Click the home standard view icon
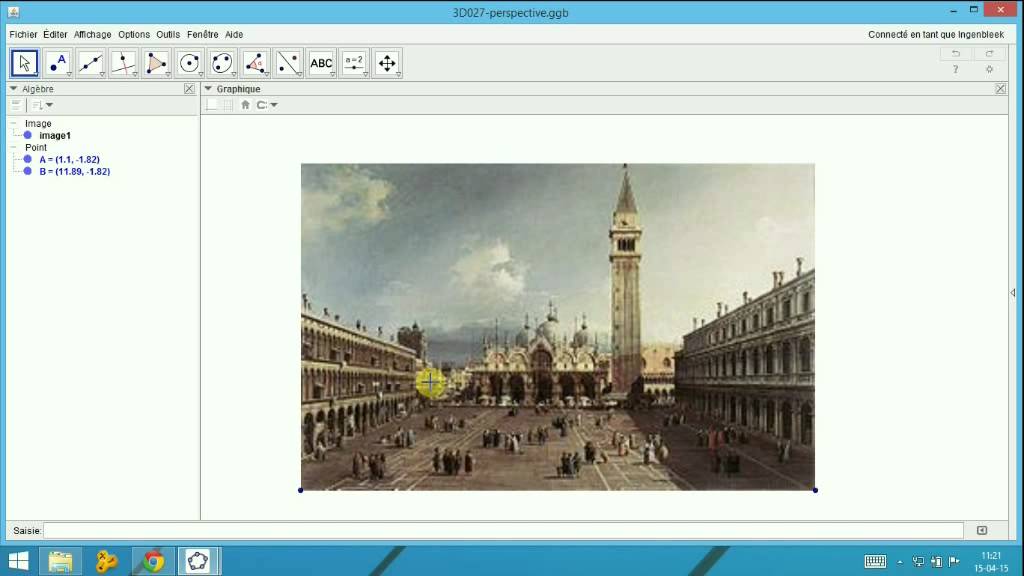 [245, 104]
